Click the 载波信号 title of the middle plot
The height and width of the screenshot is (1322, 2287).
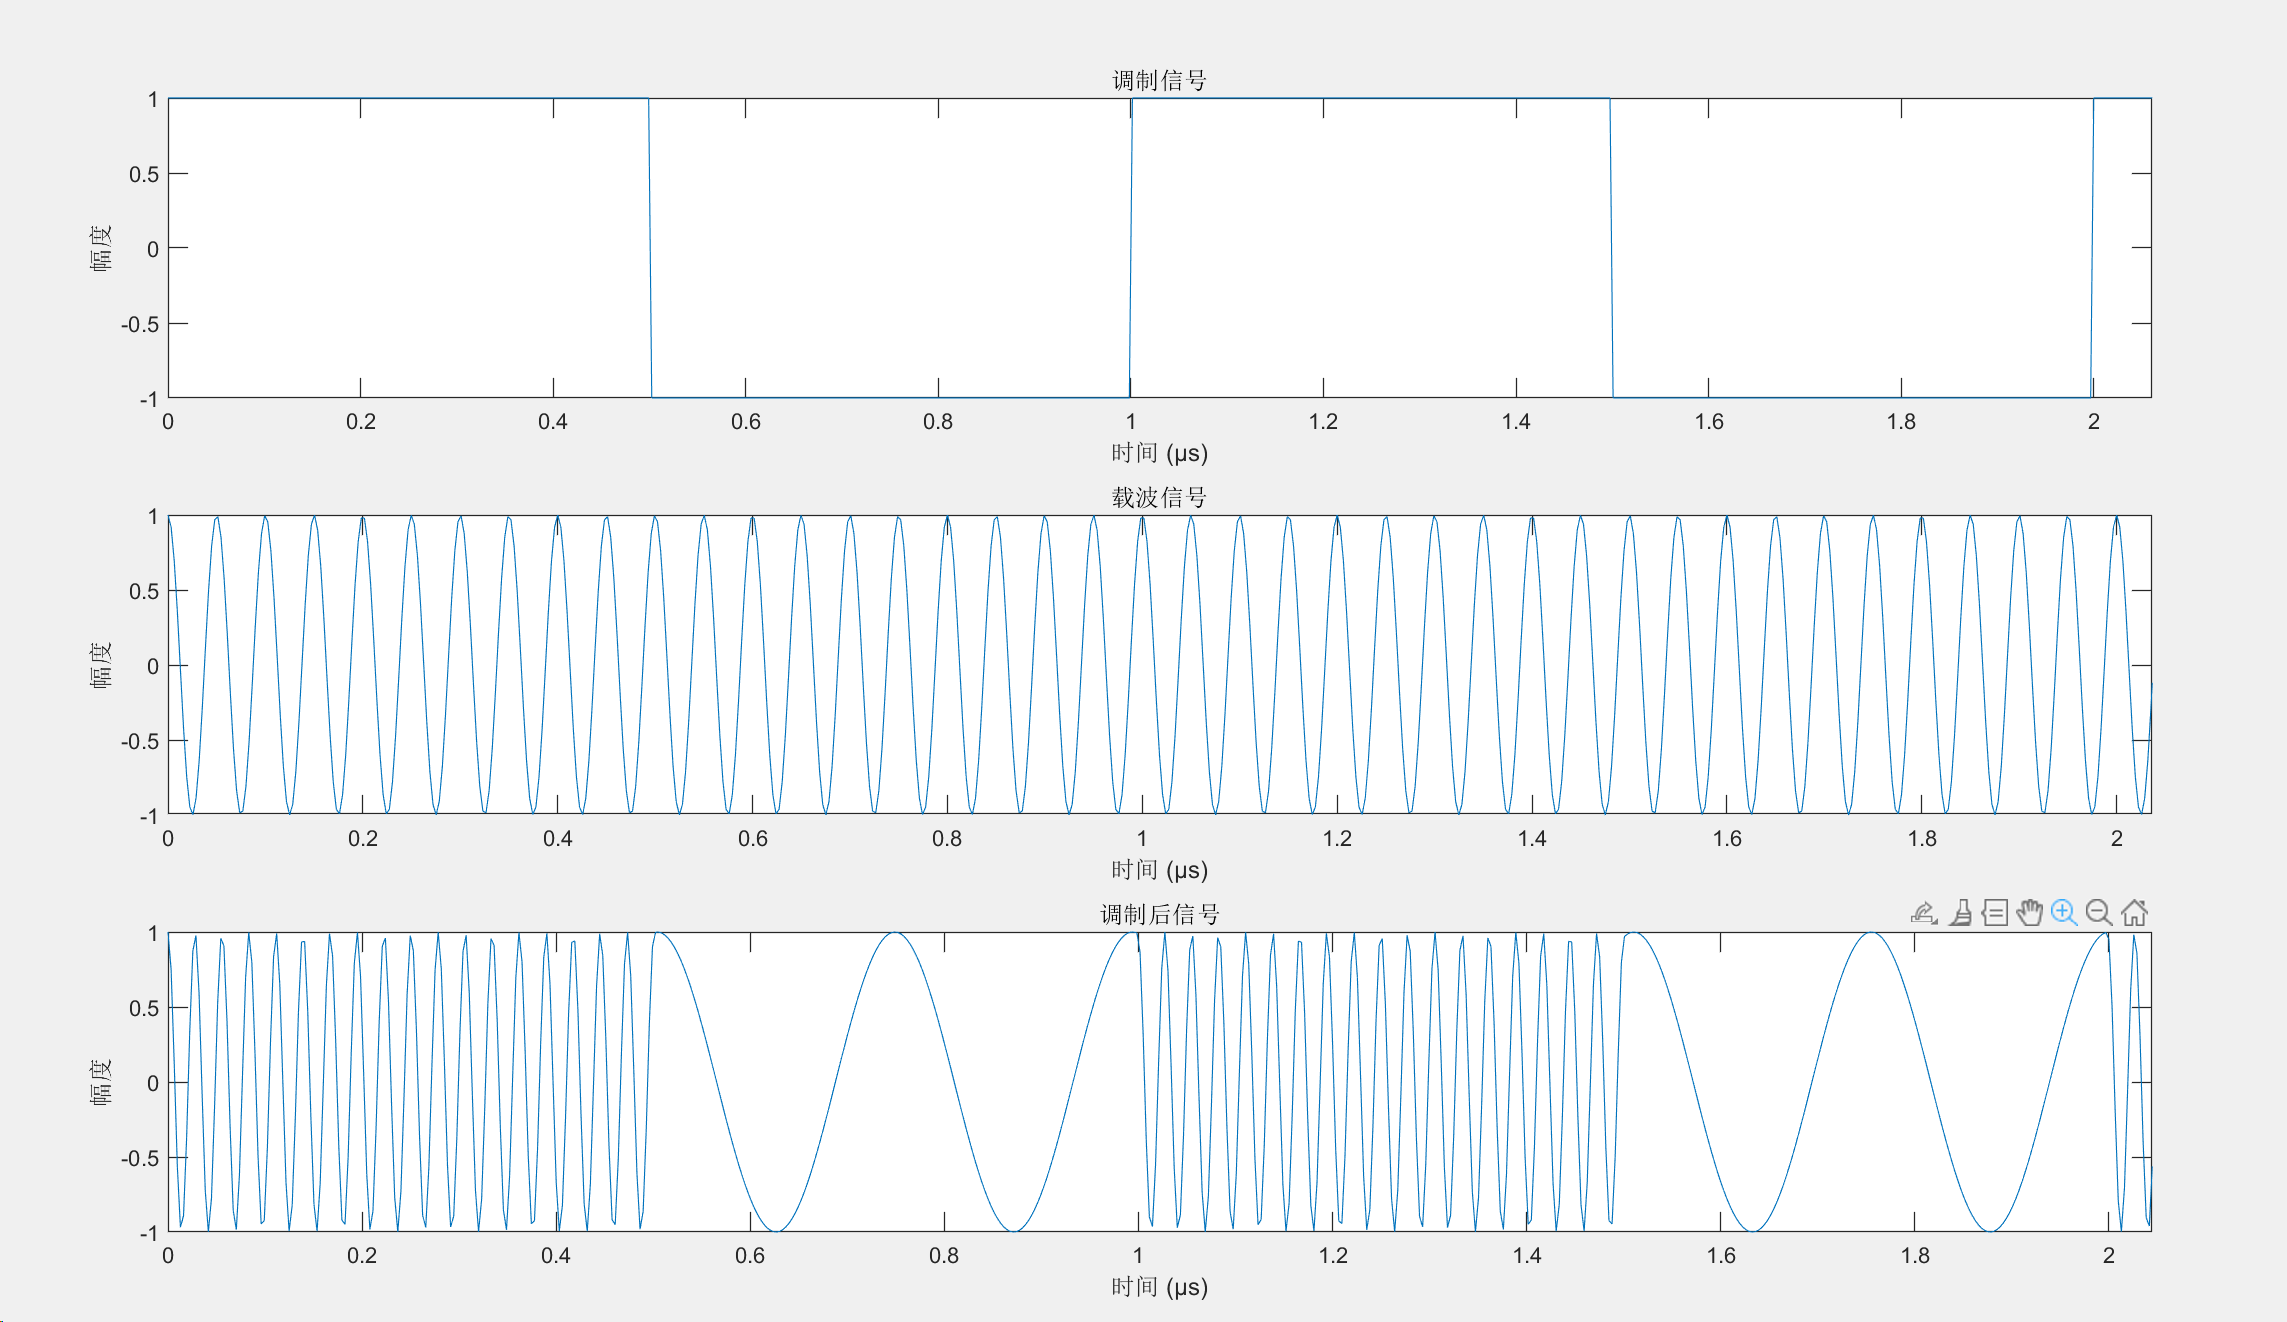click(1159, 497)
